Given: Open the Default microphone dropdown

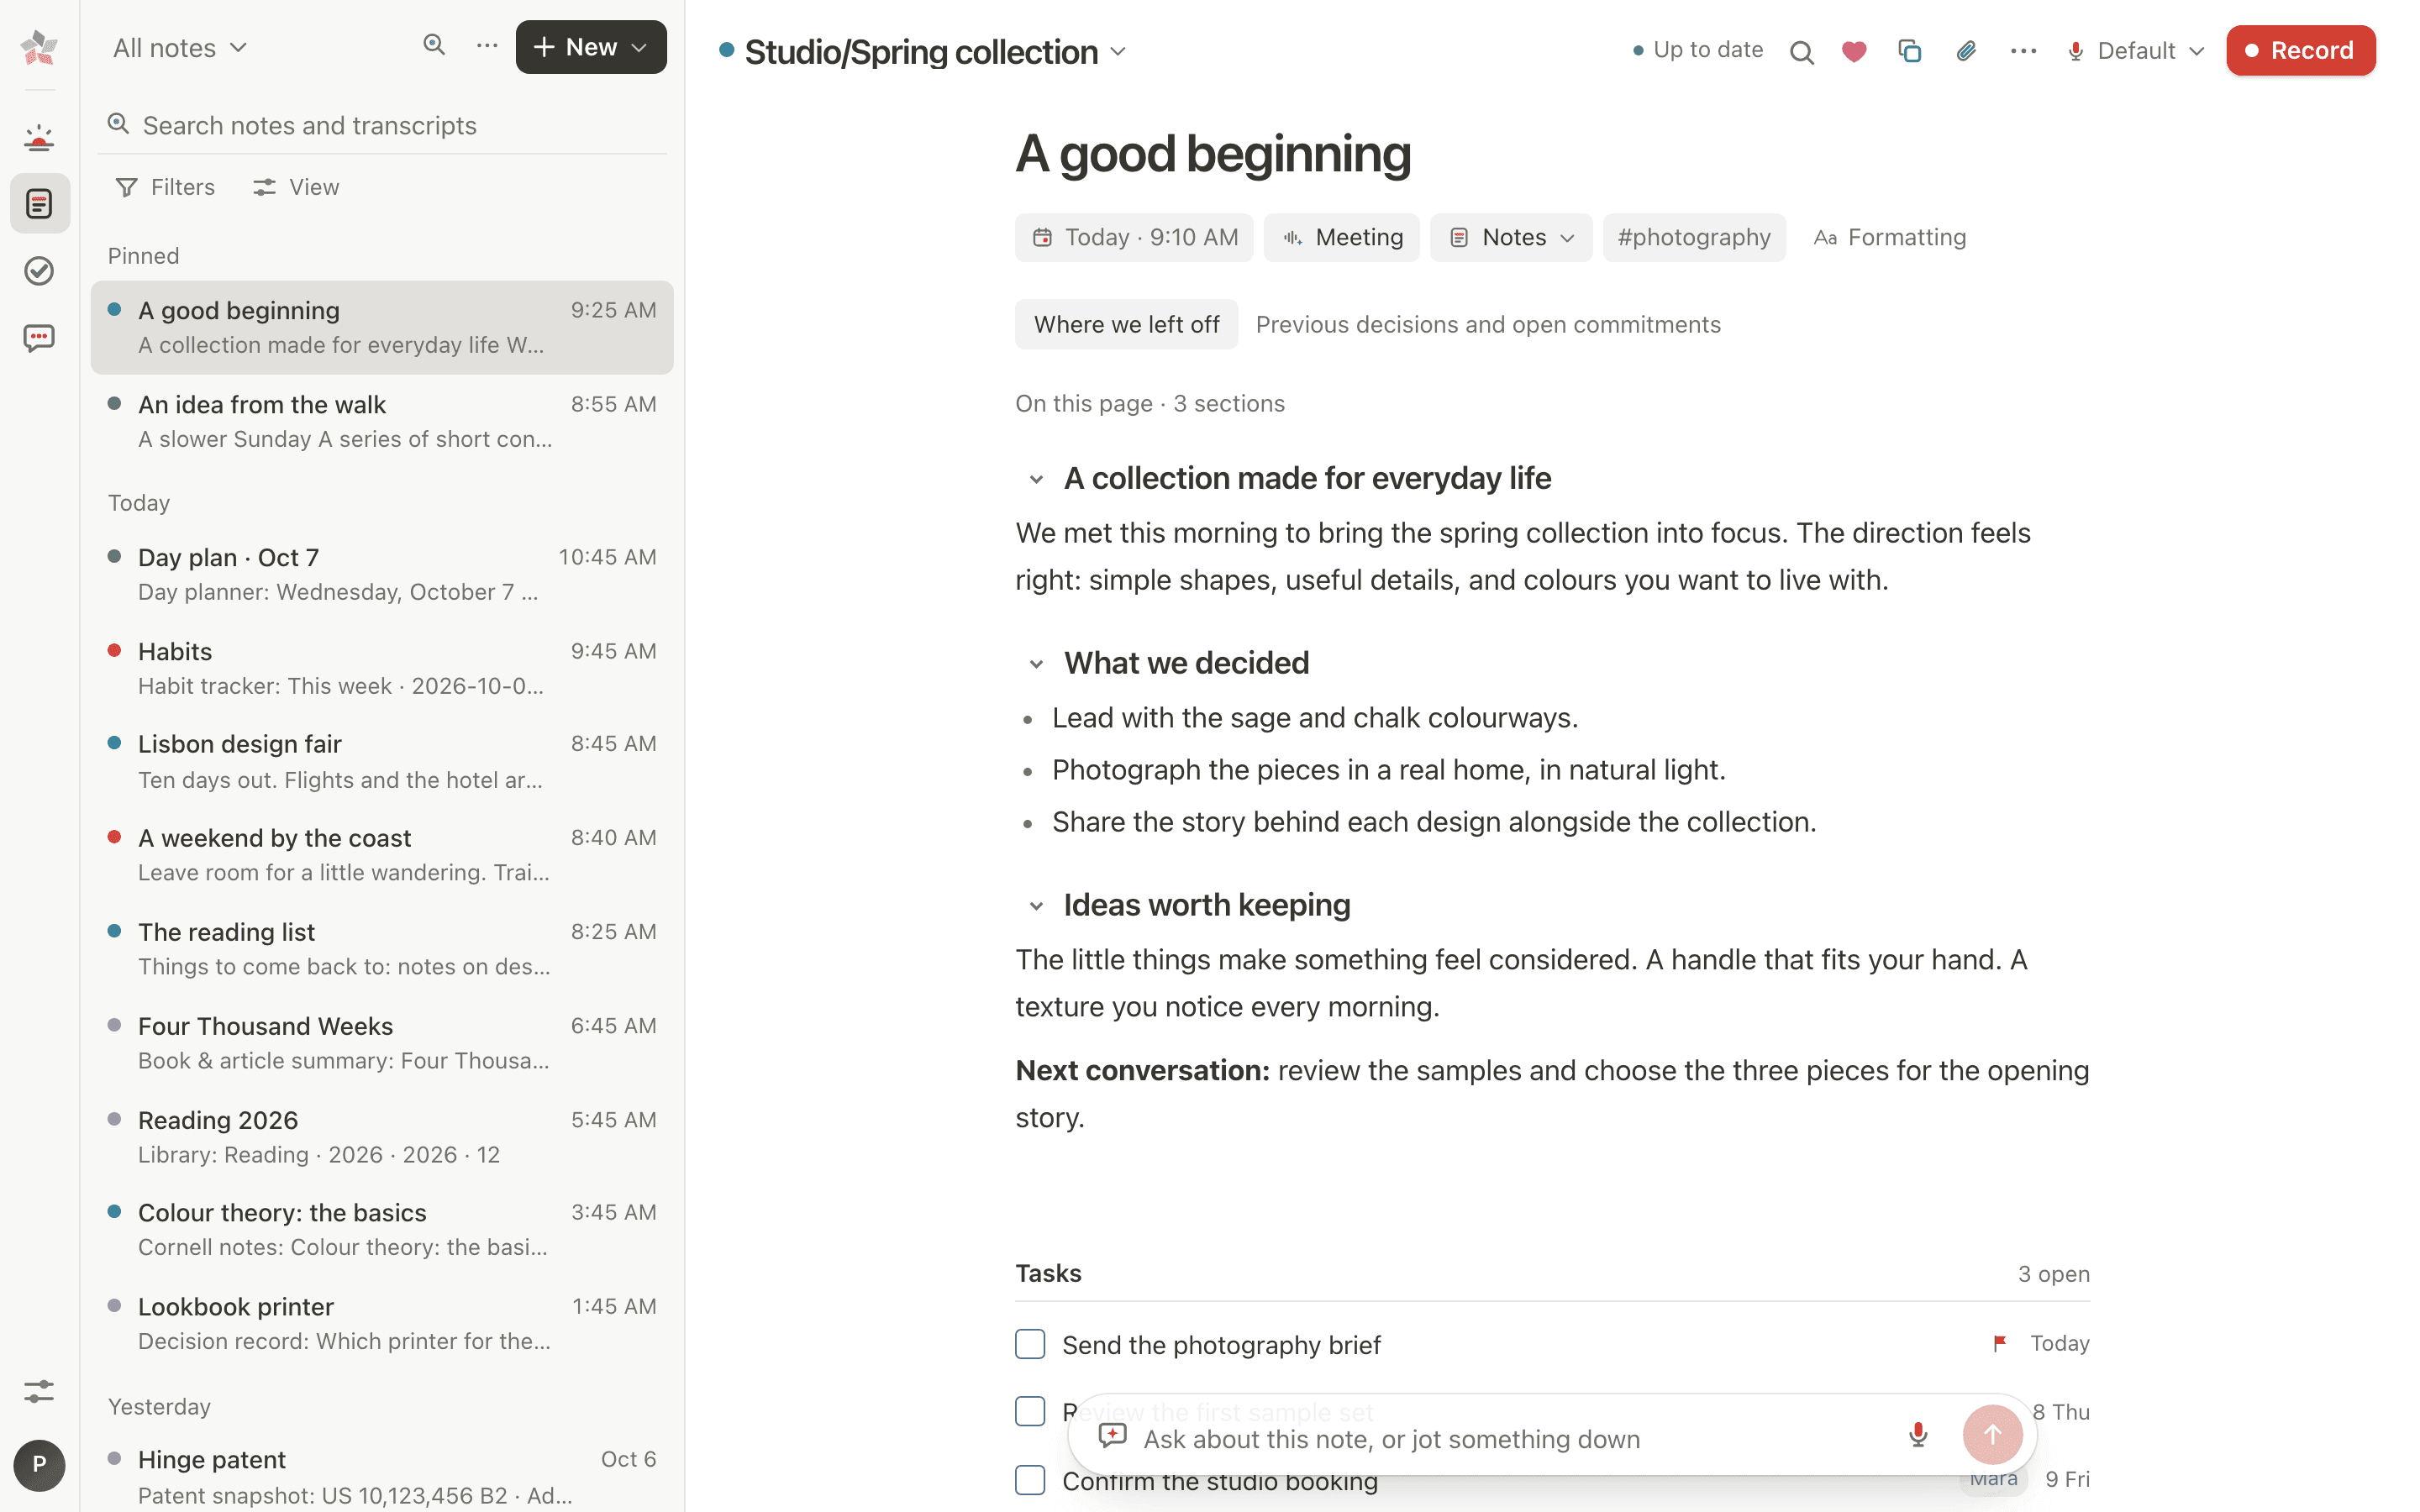Looking at the screenshot, I should pos(2136,51).
